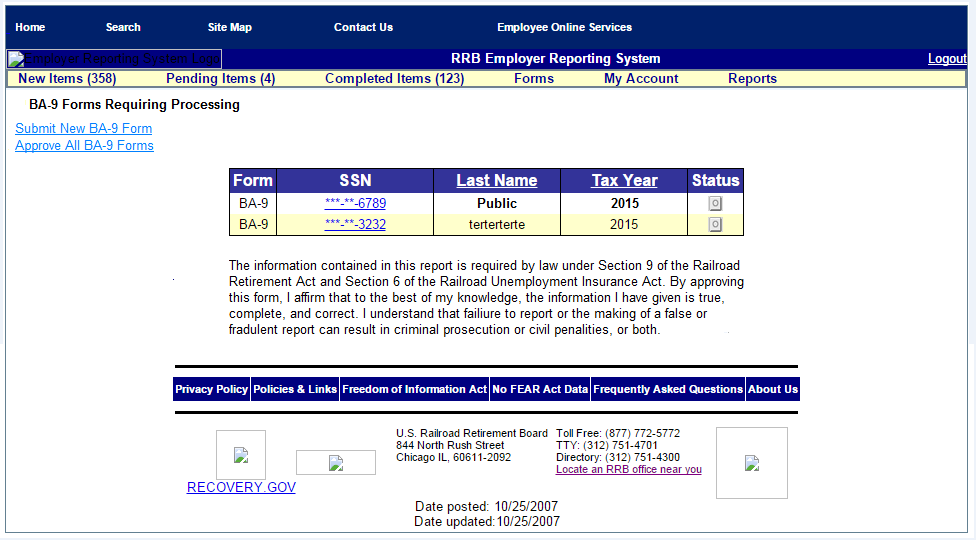
Task: Open the Forms menu
Action: tap(534, 79)
